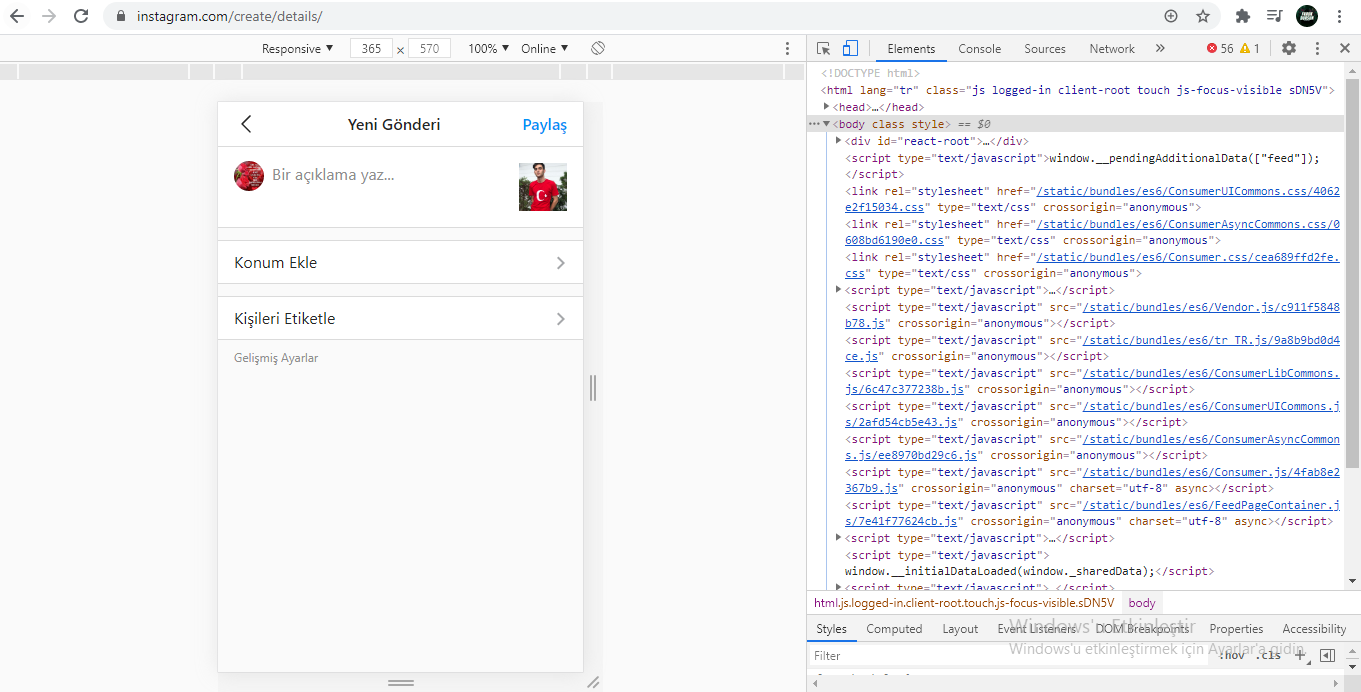Image resolution: width=1361 pixels, height=692 pixels.
Task: Rotate the device viewport
Action: click(x=598, y=48)
